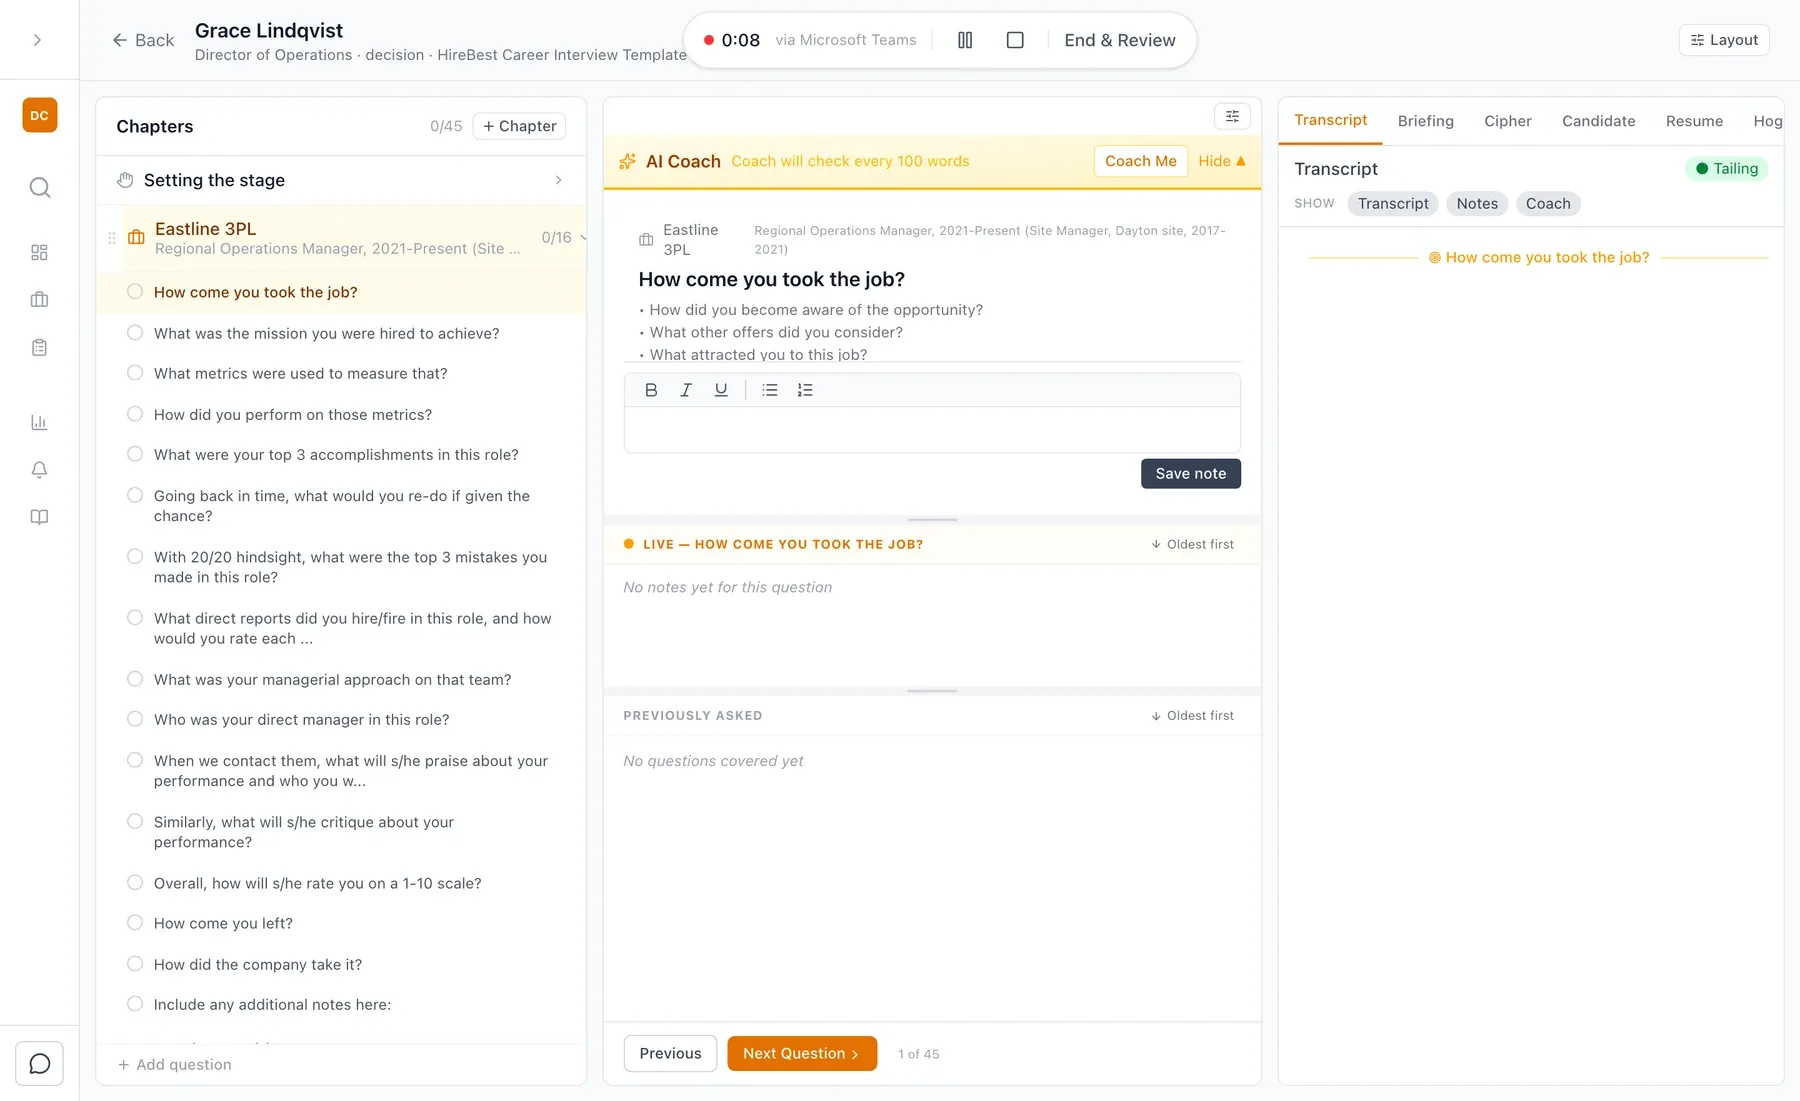The image size is (1800, 1101).
Task: Hide the AI Coach banner
Action: pyautogui.click(x=1221, y=161)
